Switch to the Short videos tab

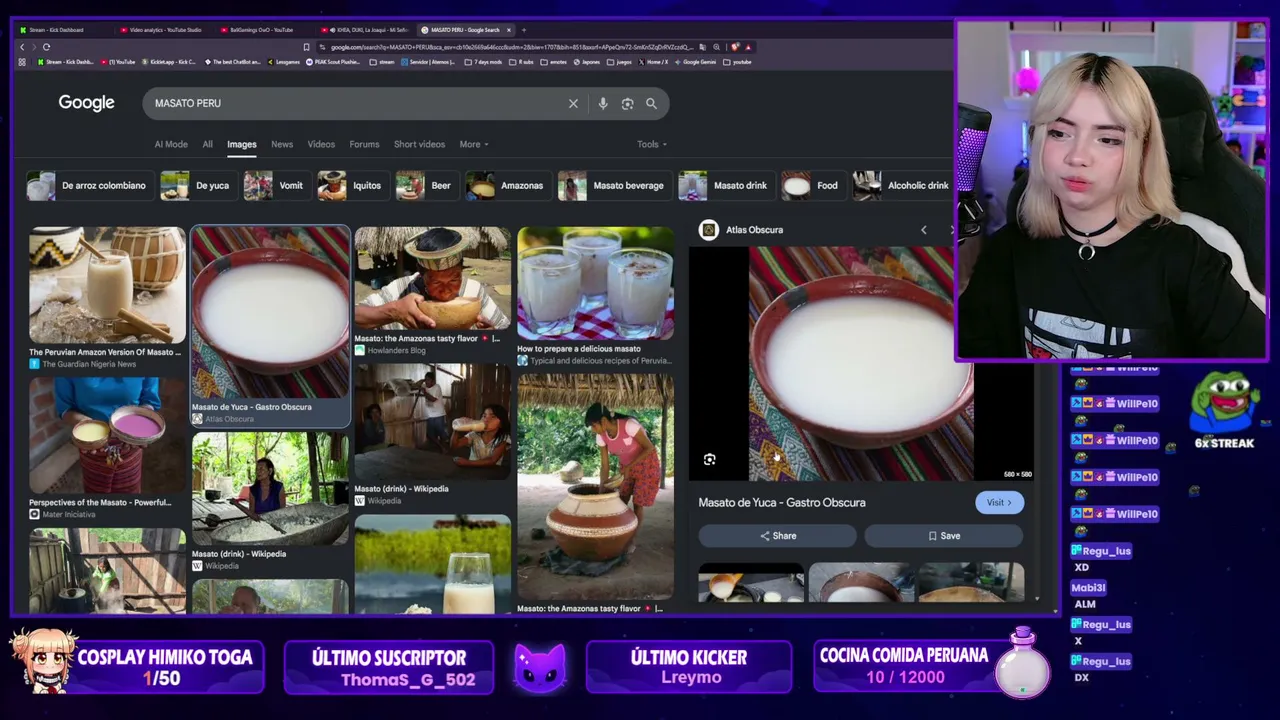[419, 144]
